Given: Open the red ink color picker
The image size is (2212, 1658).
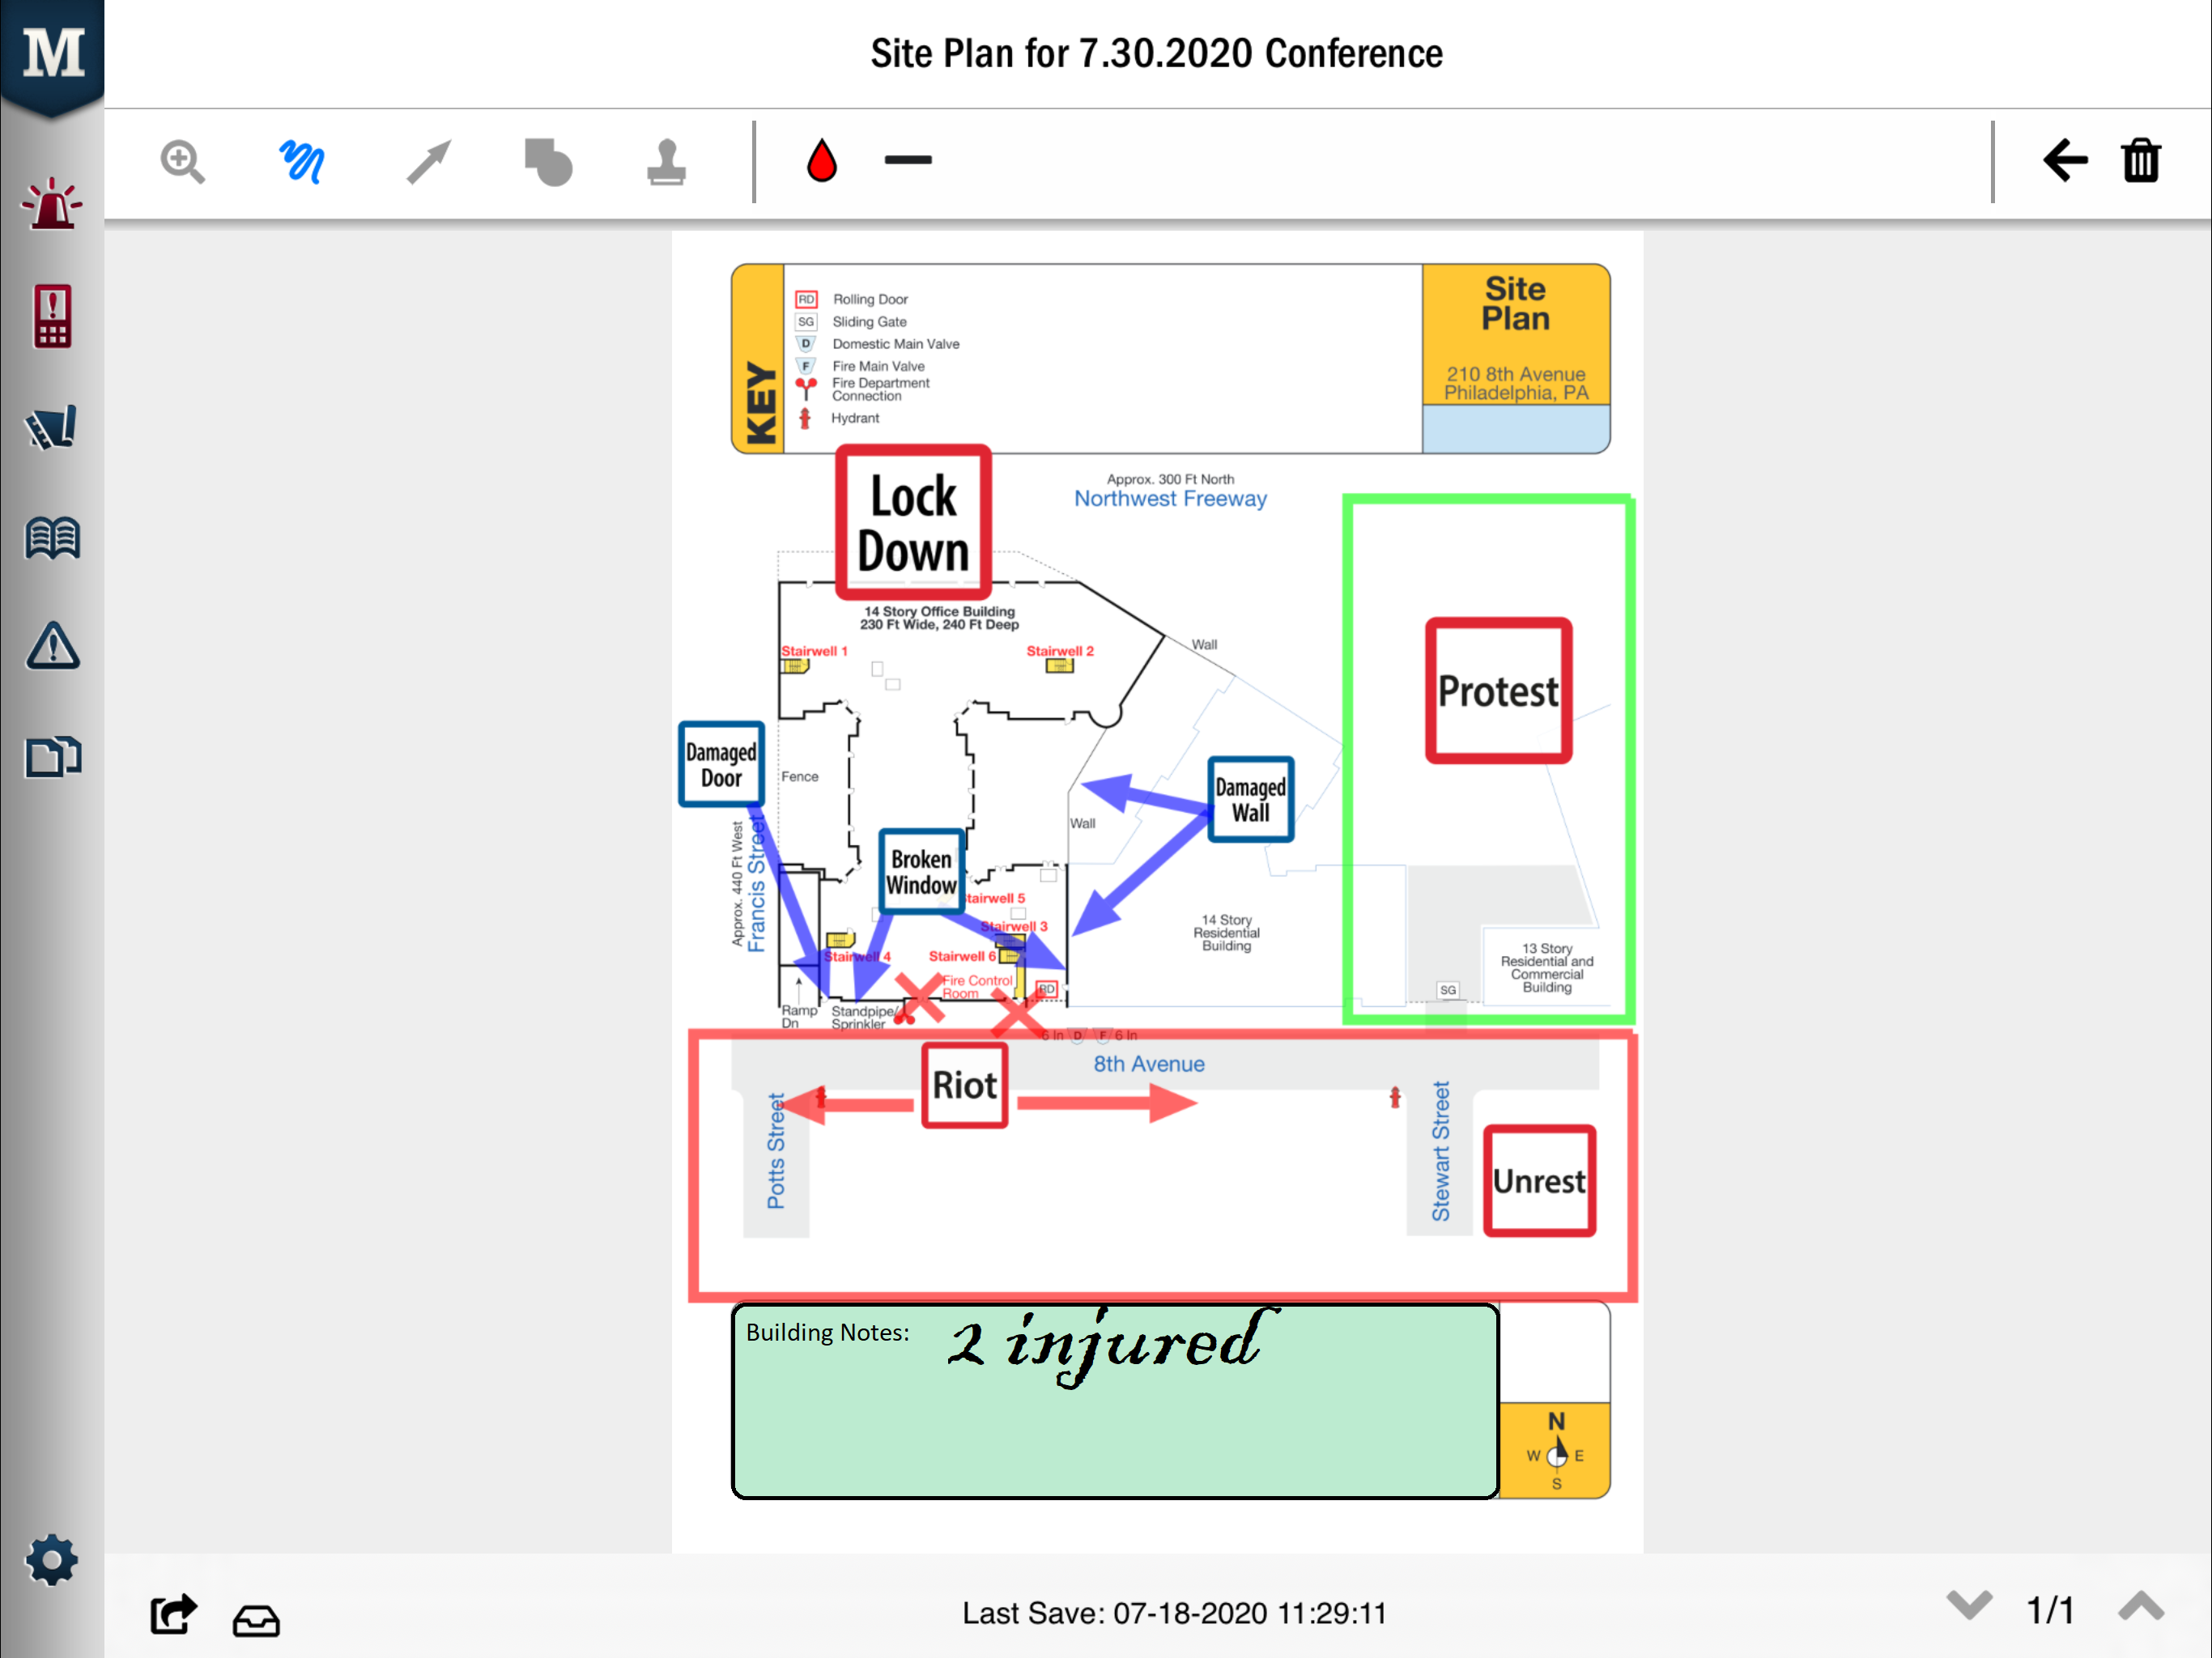Looking at the screenshot, I should (x=821, y=160).
